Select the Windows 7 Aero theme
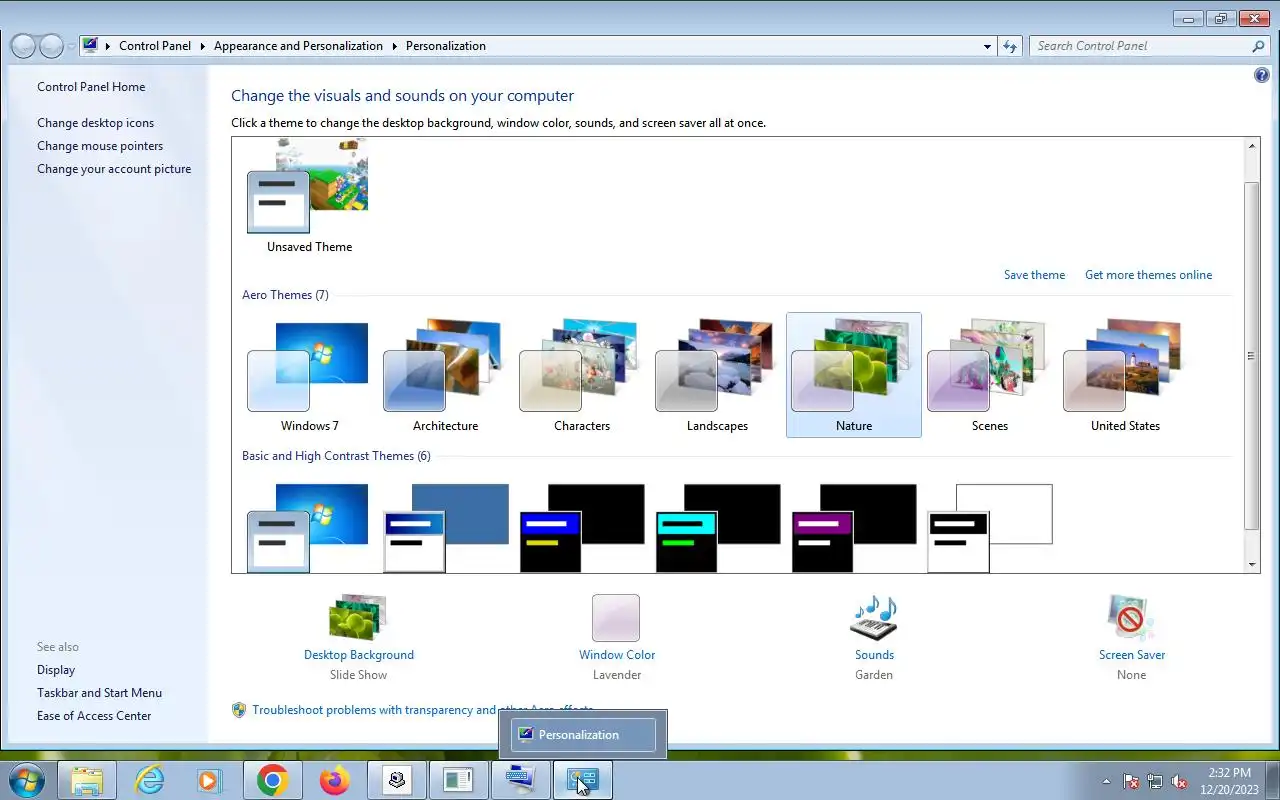The height and width of the screenshot is (800, 1280). 309,375
